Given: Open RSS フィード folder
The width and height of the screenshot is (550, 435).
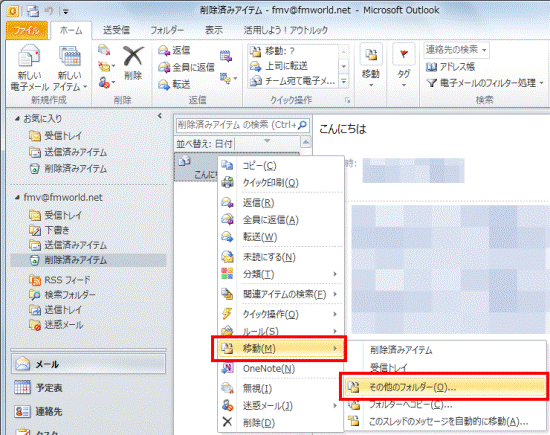Looking at the screenshot, I should (x=60, y=280).
